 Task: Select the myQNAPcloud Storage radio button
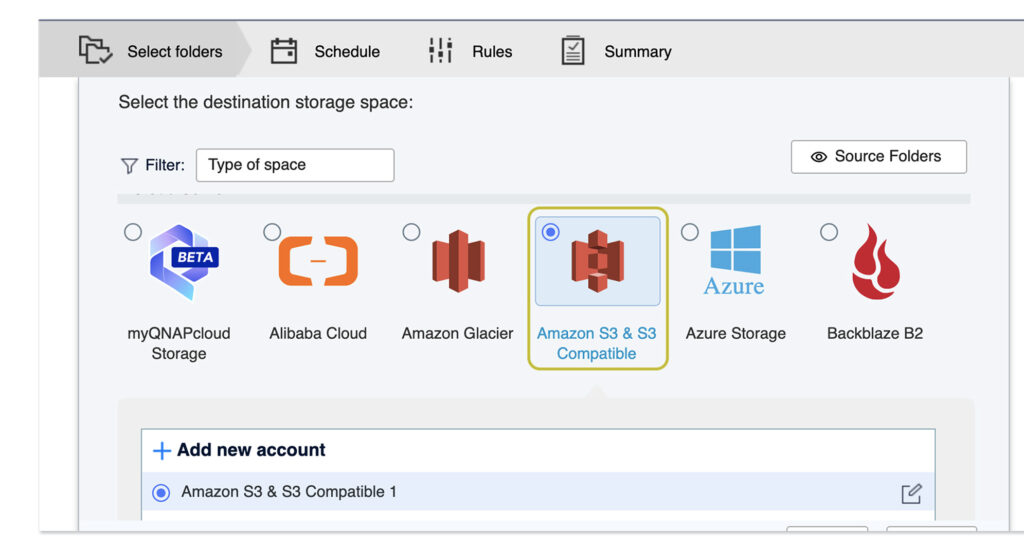(133, 232)
